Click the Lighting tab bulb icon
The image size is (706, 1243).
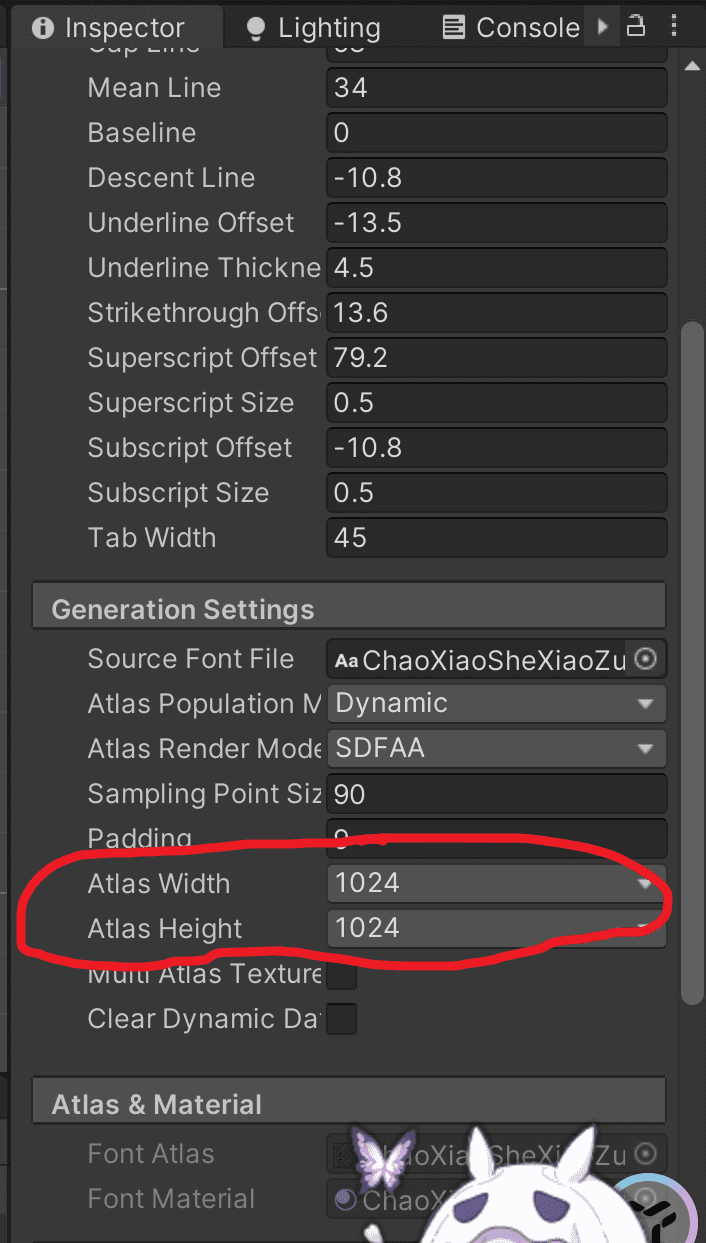(256, 28)
